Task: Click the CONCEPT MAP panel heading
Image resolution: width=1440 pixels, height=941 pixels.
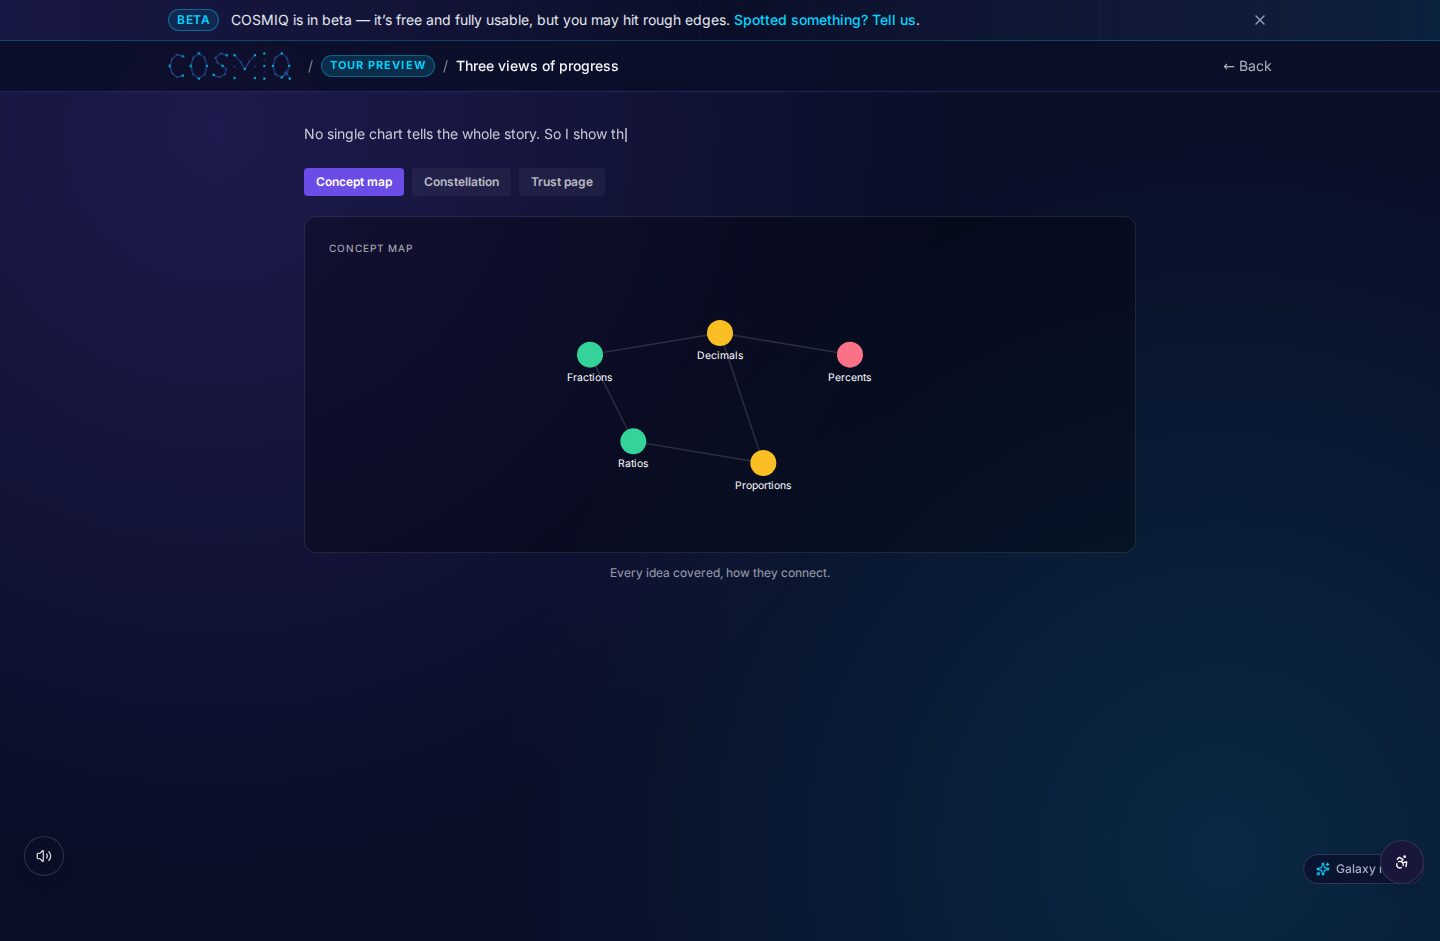Action: coord(371,248)
